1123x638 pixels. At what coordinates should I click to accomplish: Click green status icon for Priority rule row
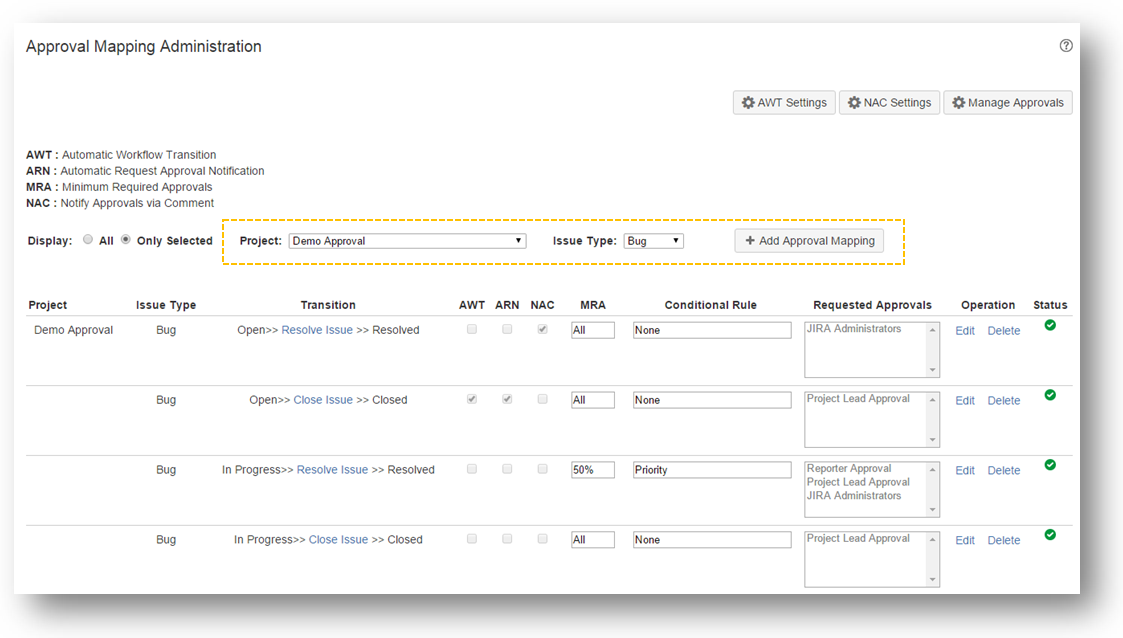(x=1050, y=465)
